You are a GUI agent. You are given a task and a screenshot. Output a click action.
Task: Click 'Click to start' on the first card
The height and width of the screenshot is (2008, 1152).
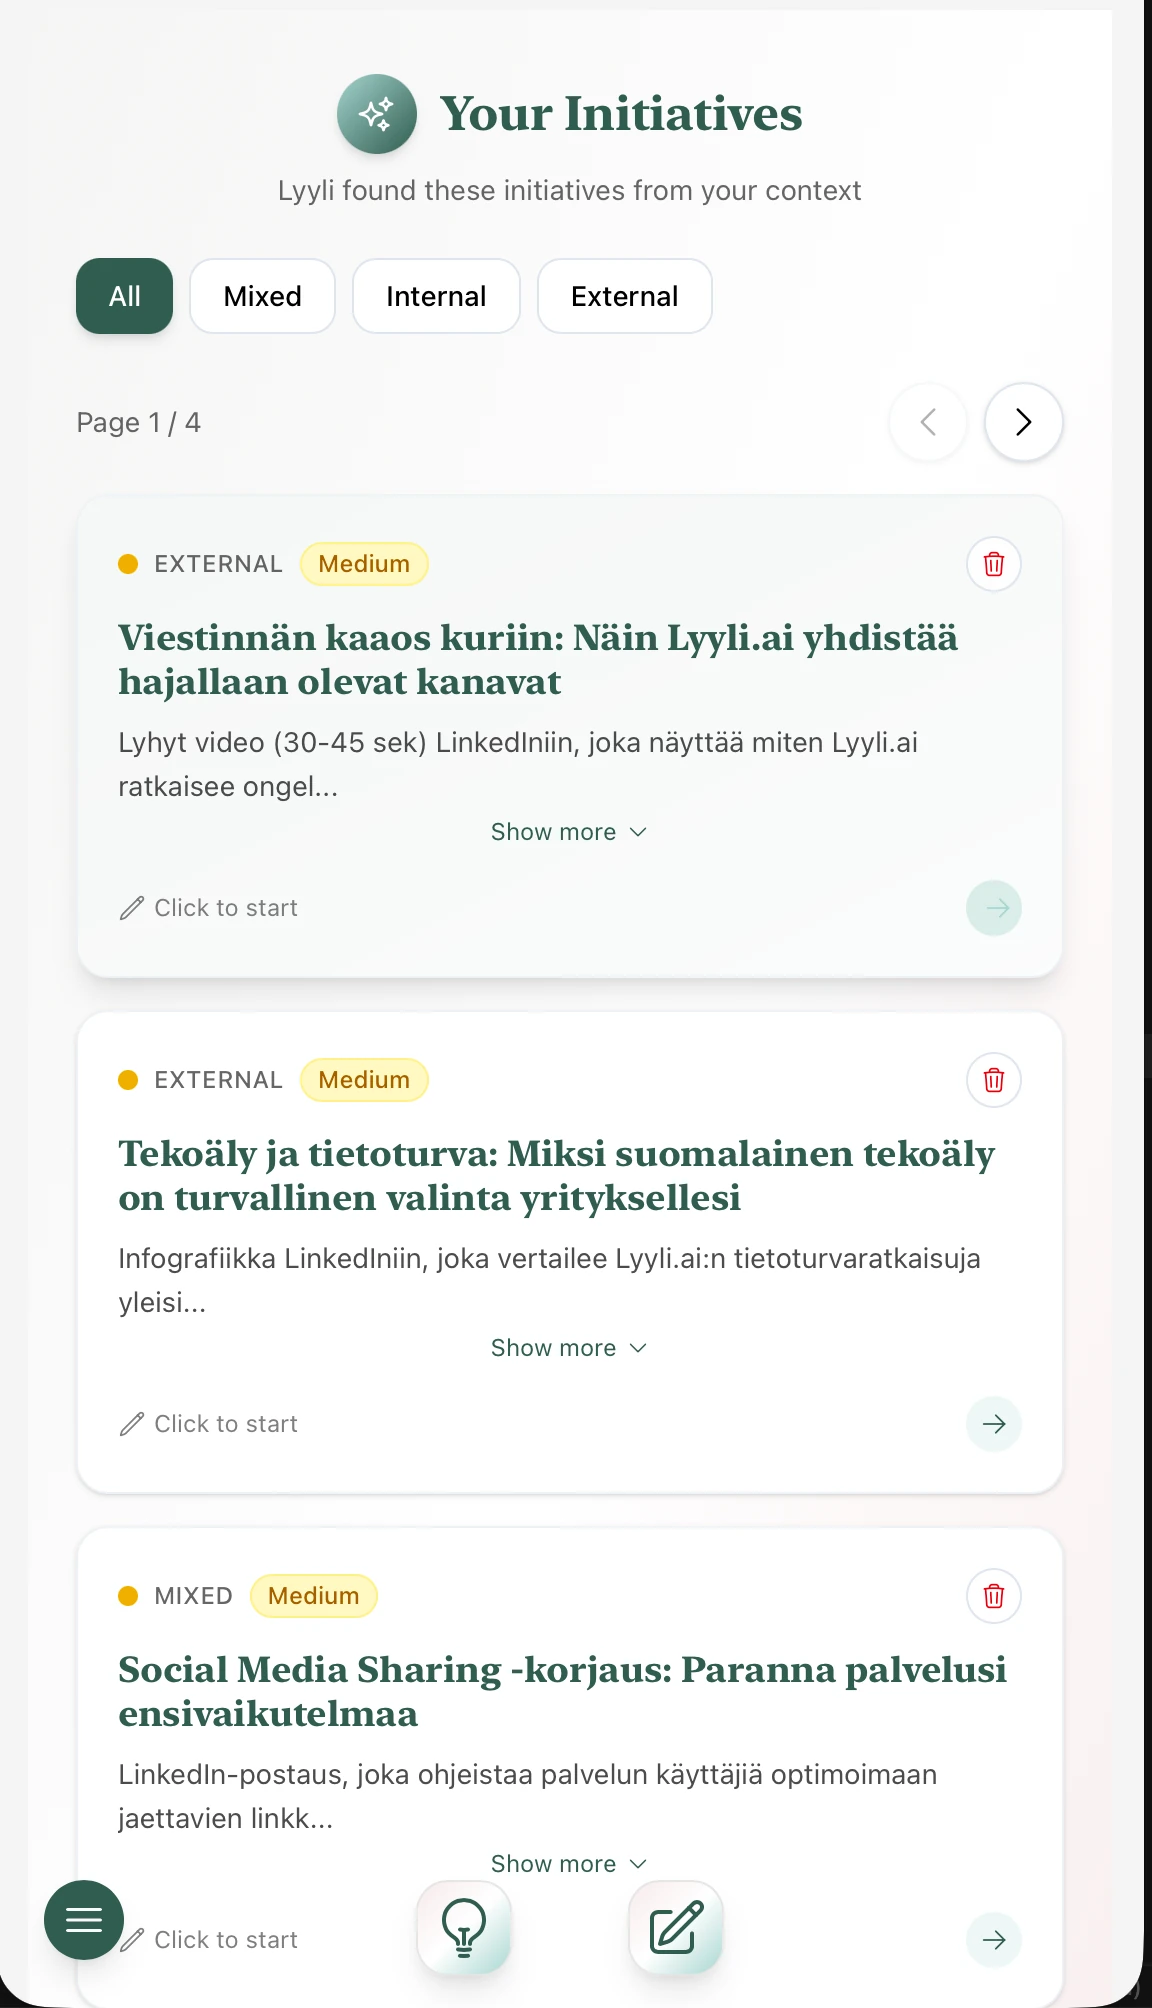208,907
